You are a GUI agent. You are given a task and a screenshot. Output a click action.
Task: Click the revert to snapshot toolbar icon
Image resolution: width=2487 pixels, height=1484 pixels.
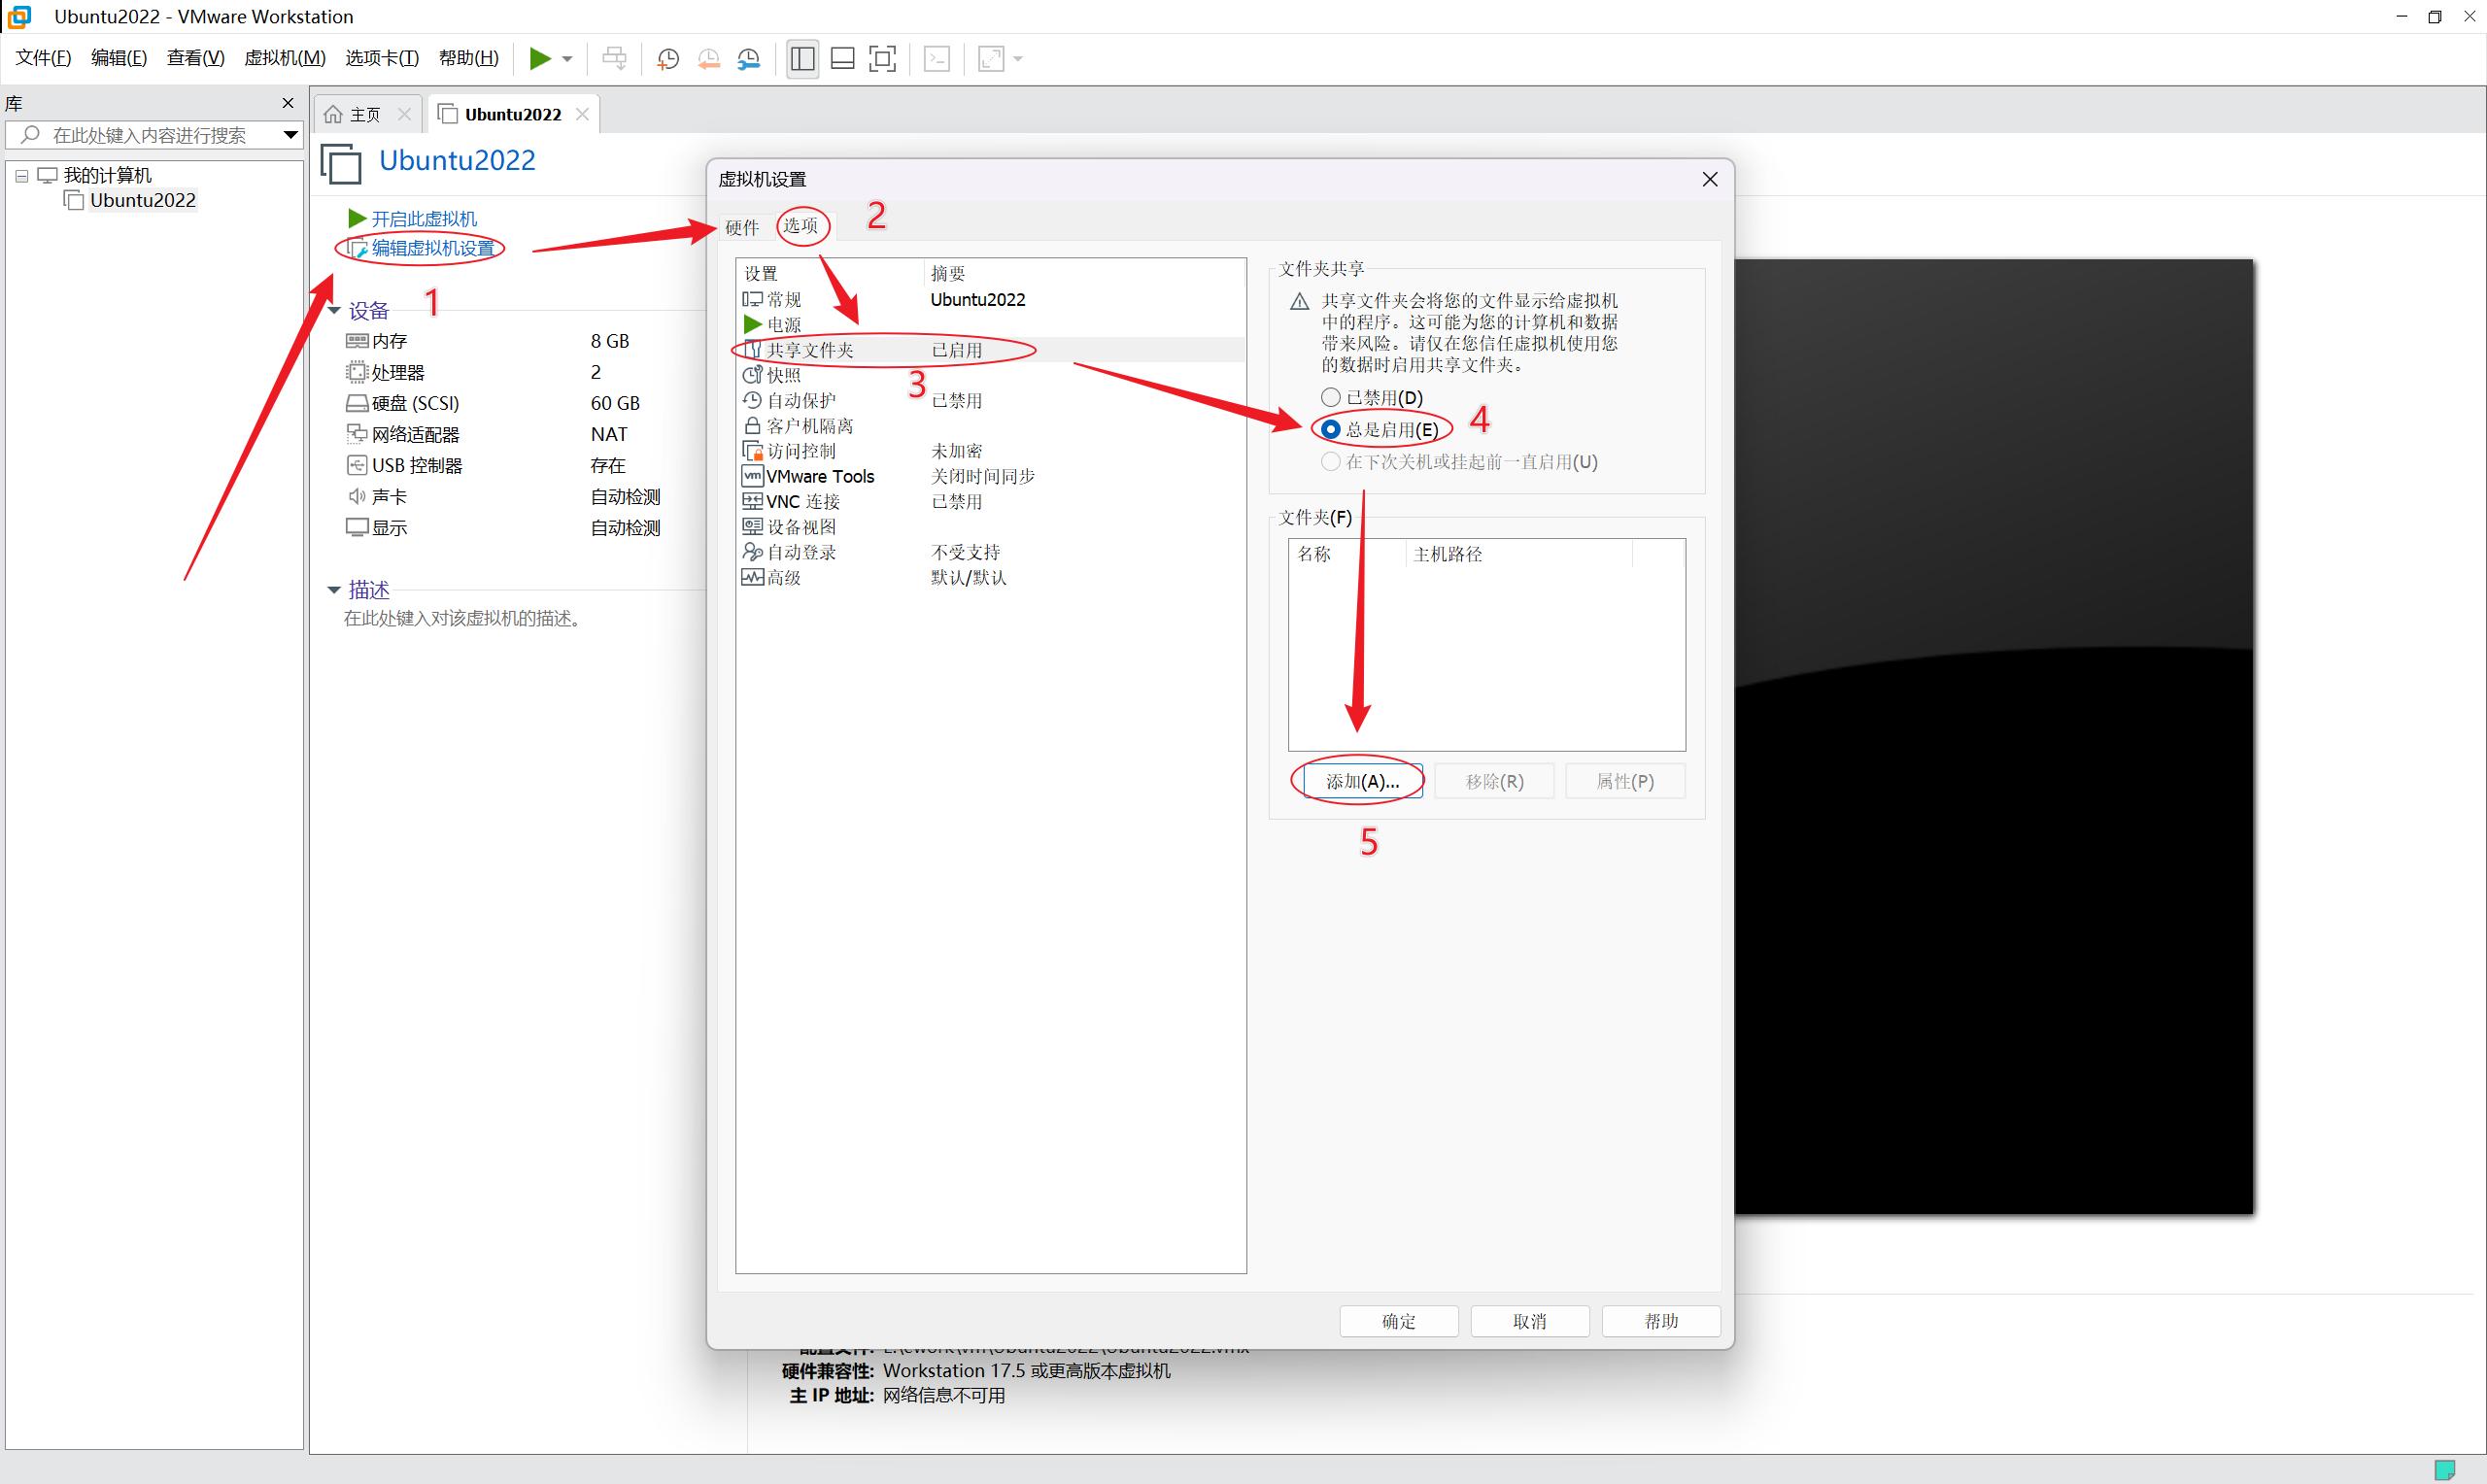coord(708,59)
